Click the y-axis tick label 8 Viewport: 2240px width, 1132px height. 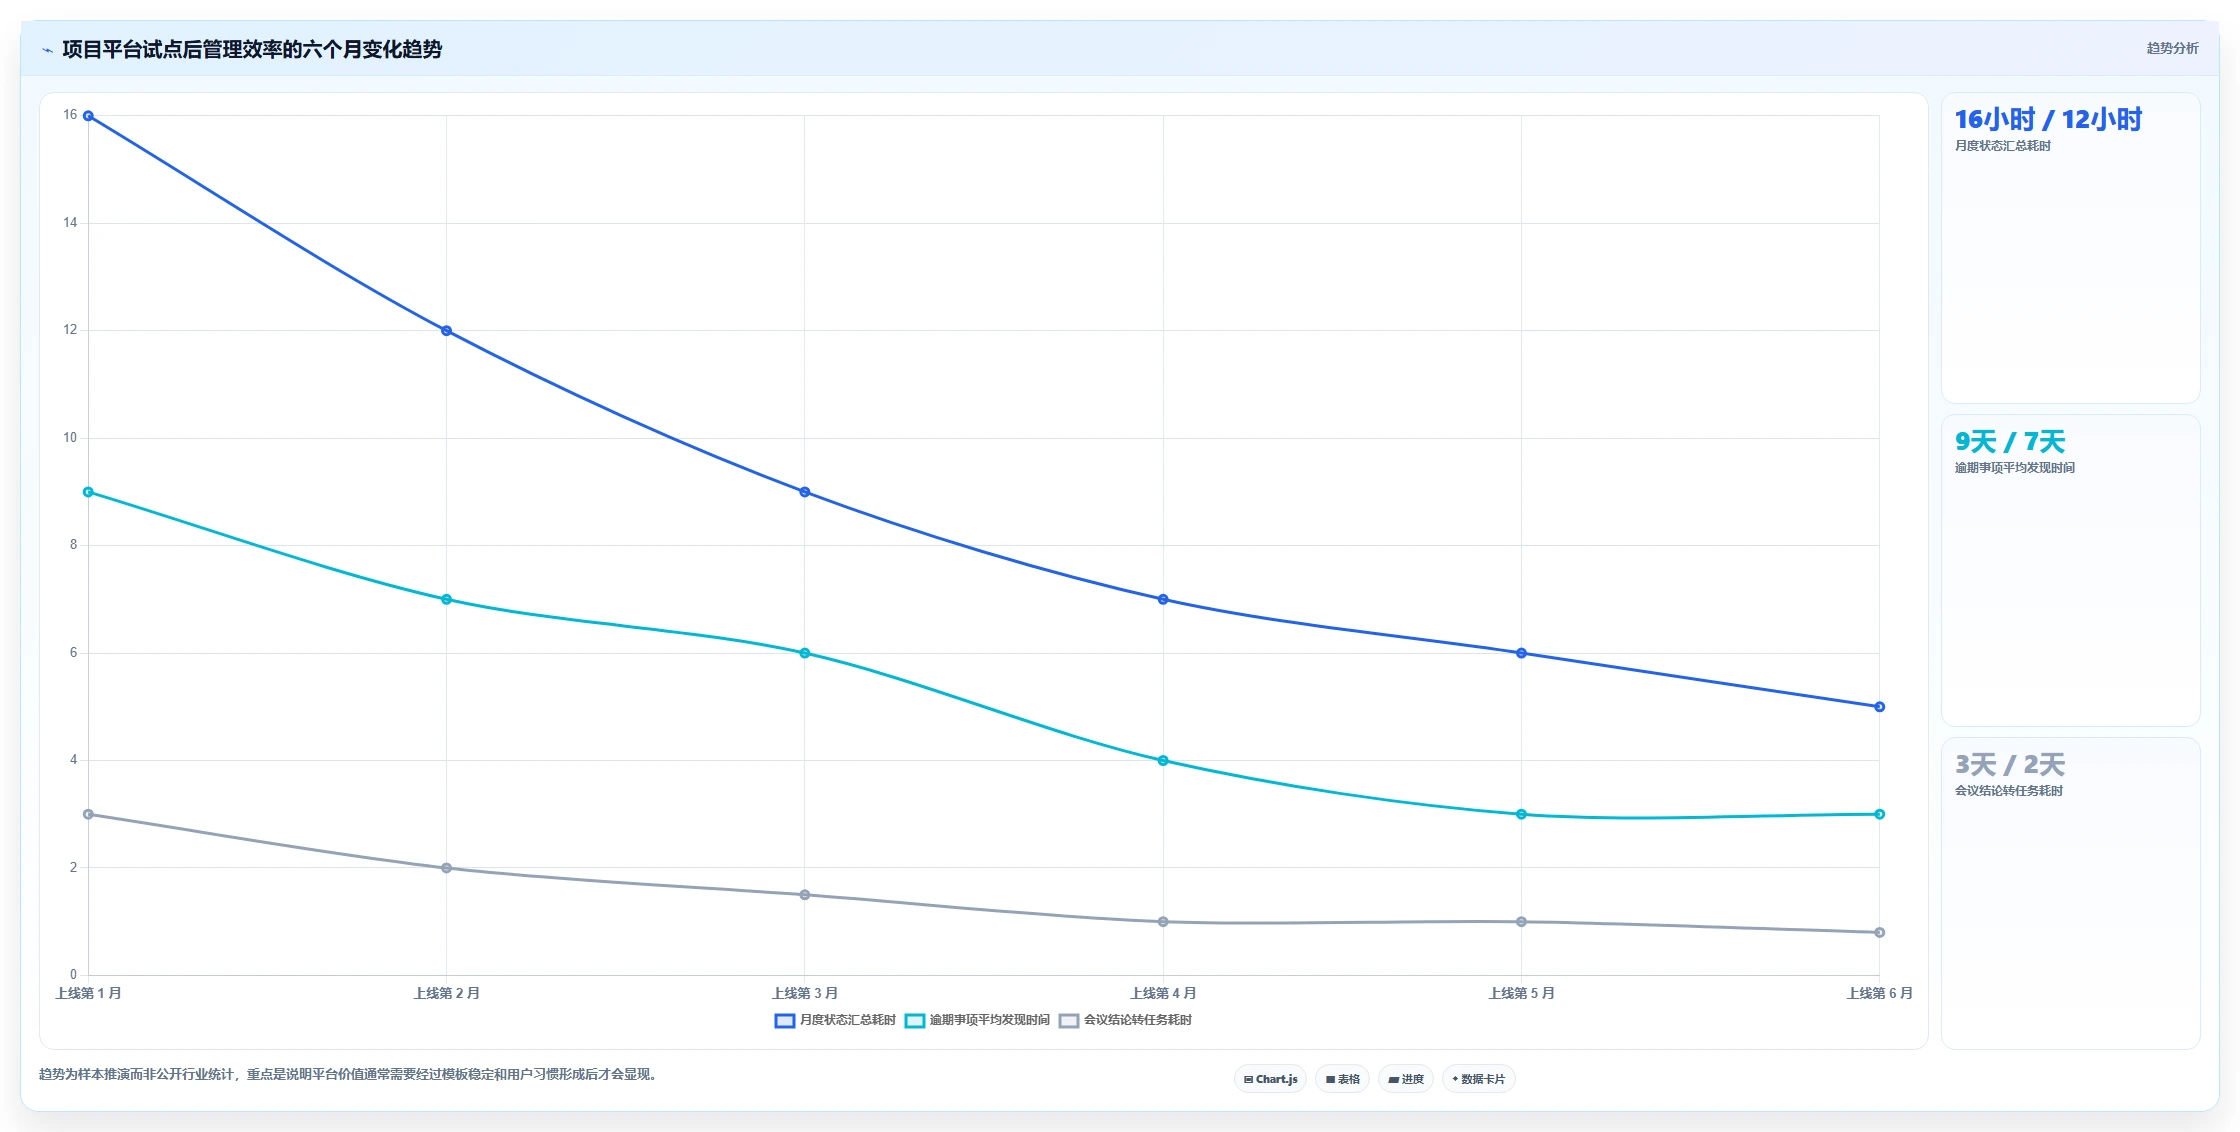73,545
